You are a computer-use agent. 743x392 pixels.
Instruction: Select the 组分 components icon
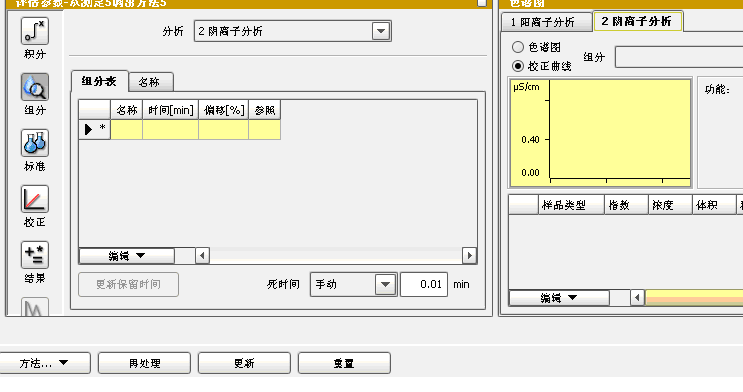point(35,87)
